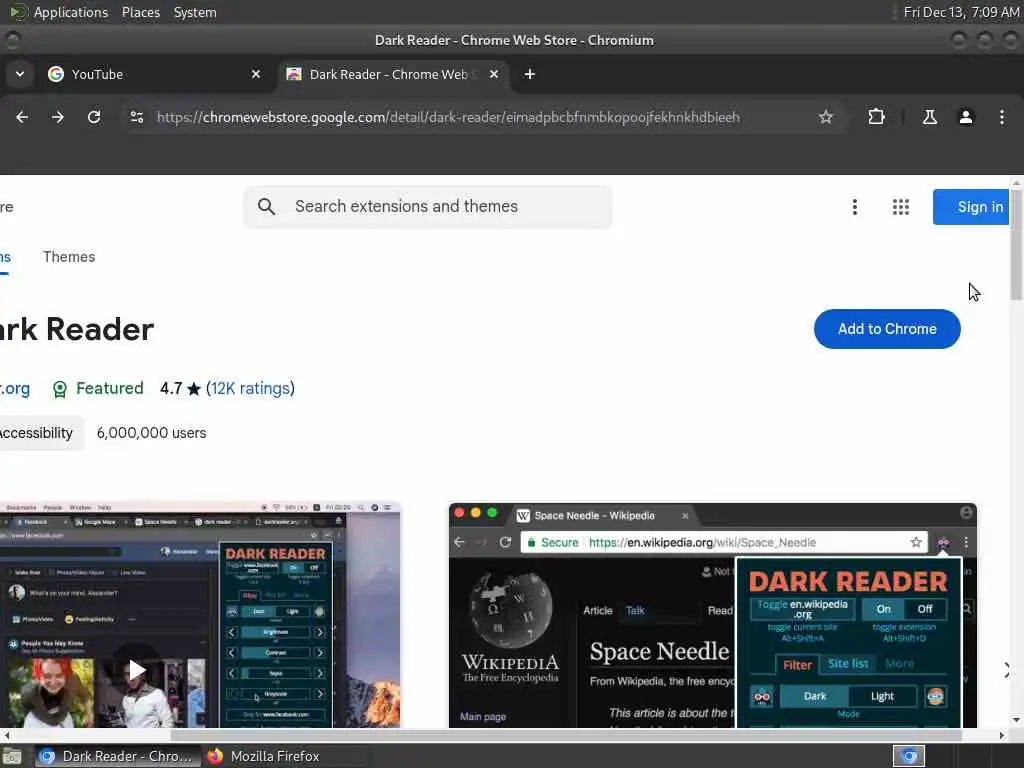Click the clock showing Fri Dec 13

tap(961, 12)
